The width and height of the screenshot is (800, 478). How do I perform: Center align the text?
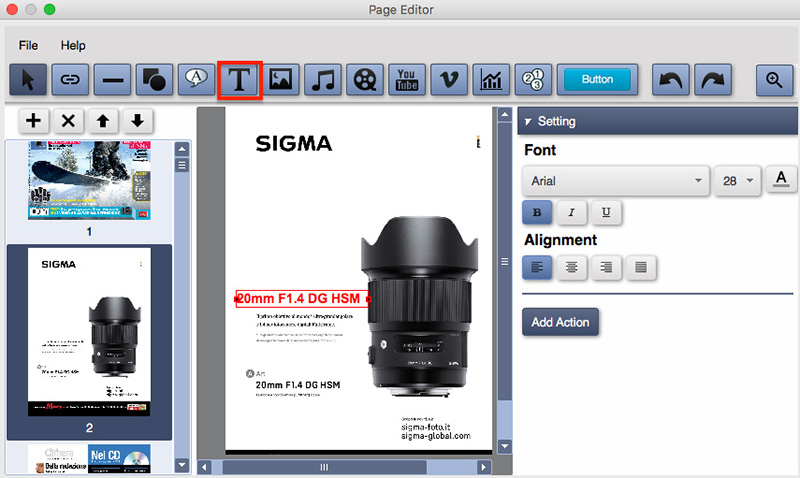tap(571, 267)
